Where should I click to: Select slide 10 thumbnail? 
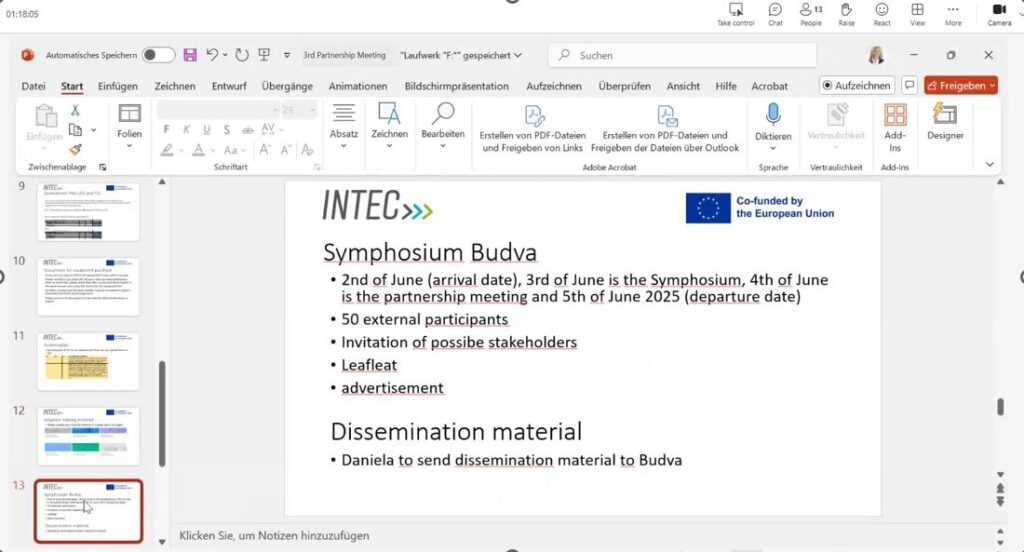click(88, 286)
